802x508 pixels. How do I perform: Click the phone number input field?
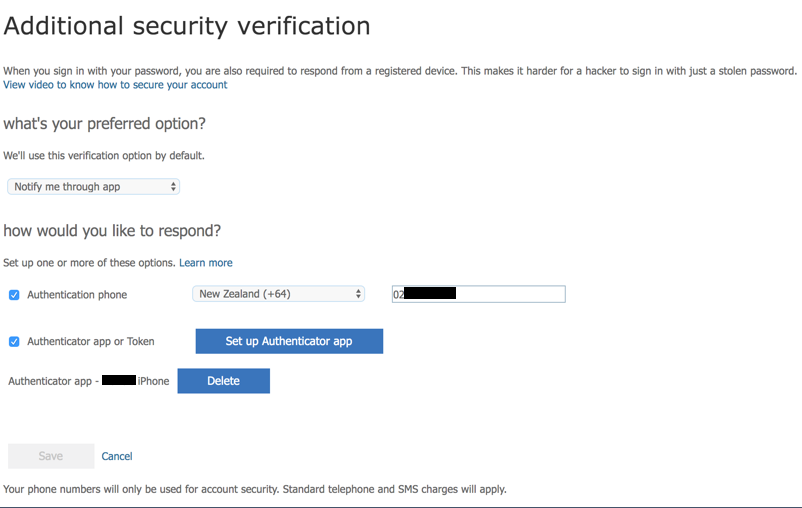pos(510,294)
